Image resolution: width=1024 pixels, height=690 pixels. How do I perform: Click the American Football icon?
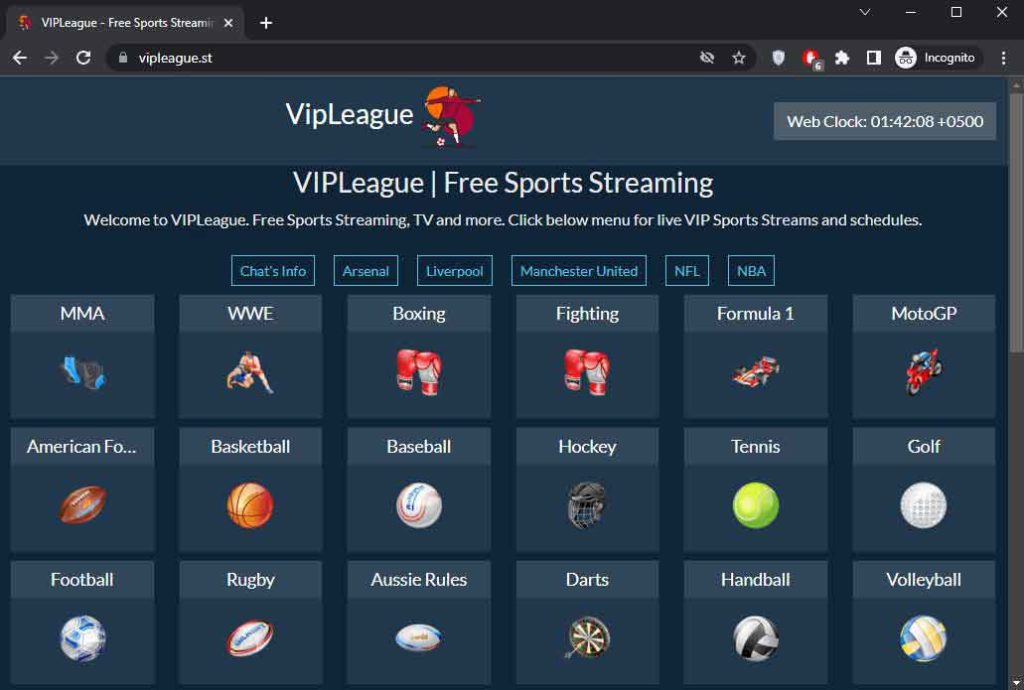(x=82, y=505)
